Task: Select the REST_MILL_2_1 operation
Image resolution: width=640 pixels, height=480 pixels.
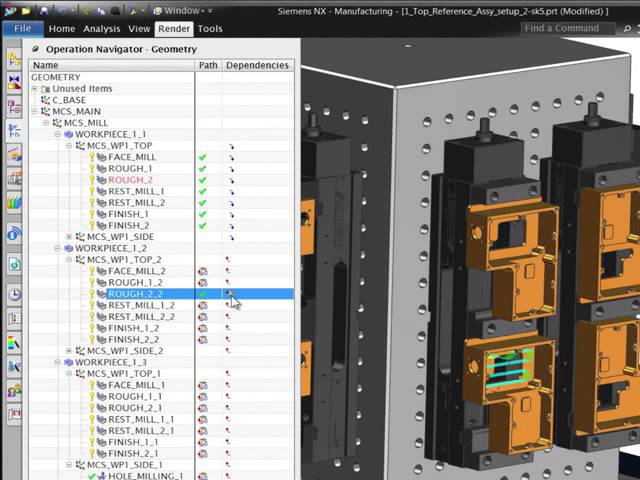Action: coord(141,431)
